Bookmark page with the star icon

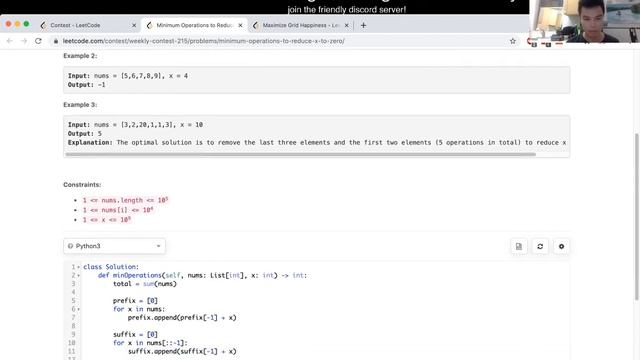513,41
